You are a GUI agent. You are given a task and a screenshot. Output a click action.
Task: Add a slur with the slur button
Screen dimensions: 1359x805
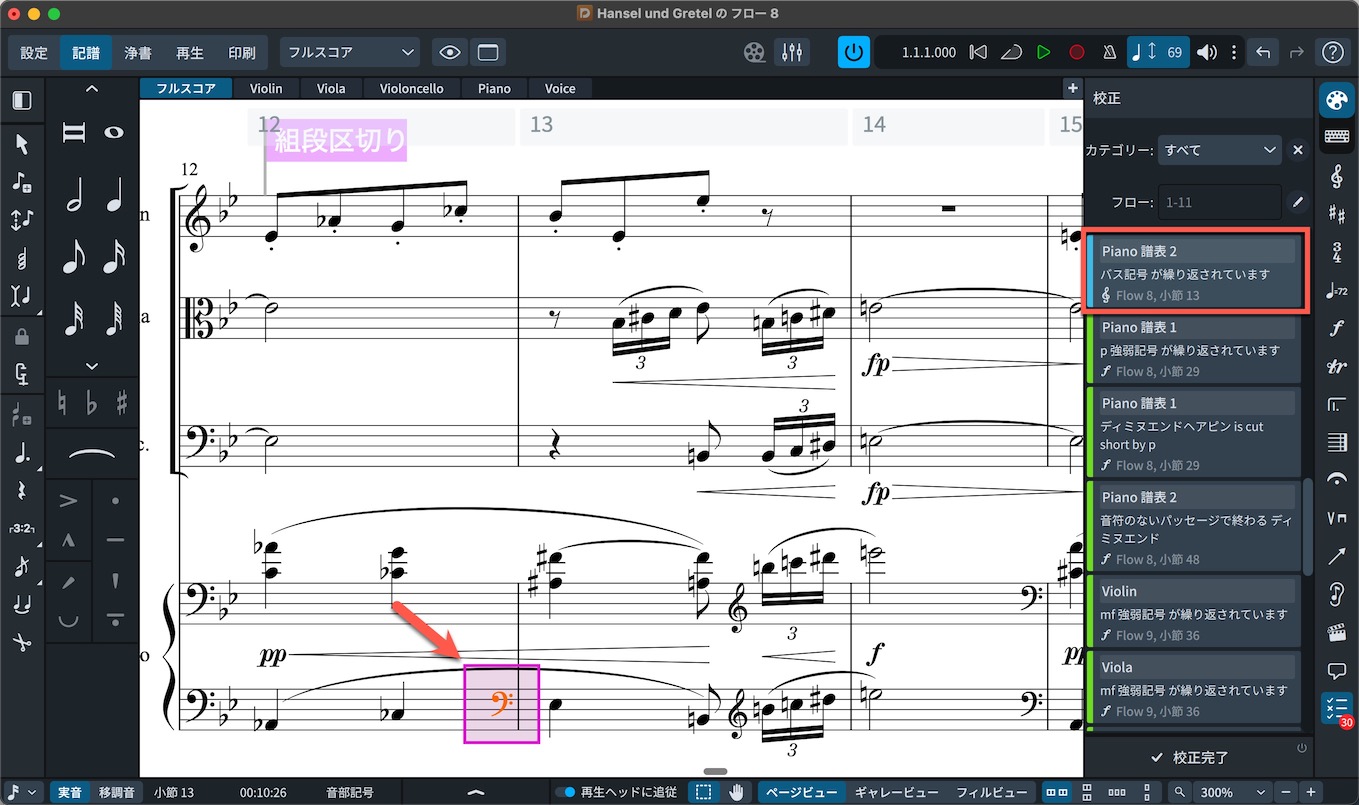point(91,454)
